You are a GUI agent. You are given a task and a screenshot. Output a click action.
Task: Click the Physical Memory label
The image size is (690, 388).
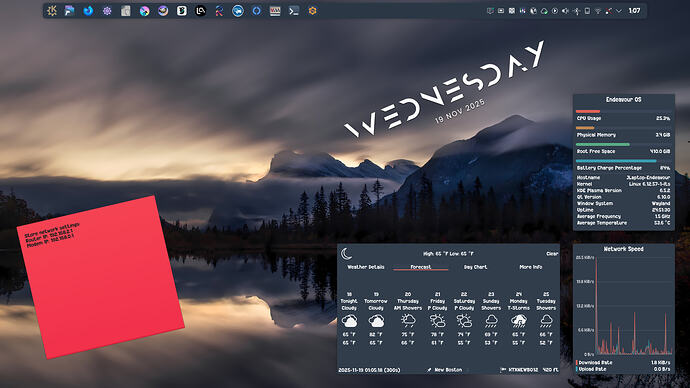pyautogui.click(x=596, y=135)
